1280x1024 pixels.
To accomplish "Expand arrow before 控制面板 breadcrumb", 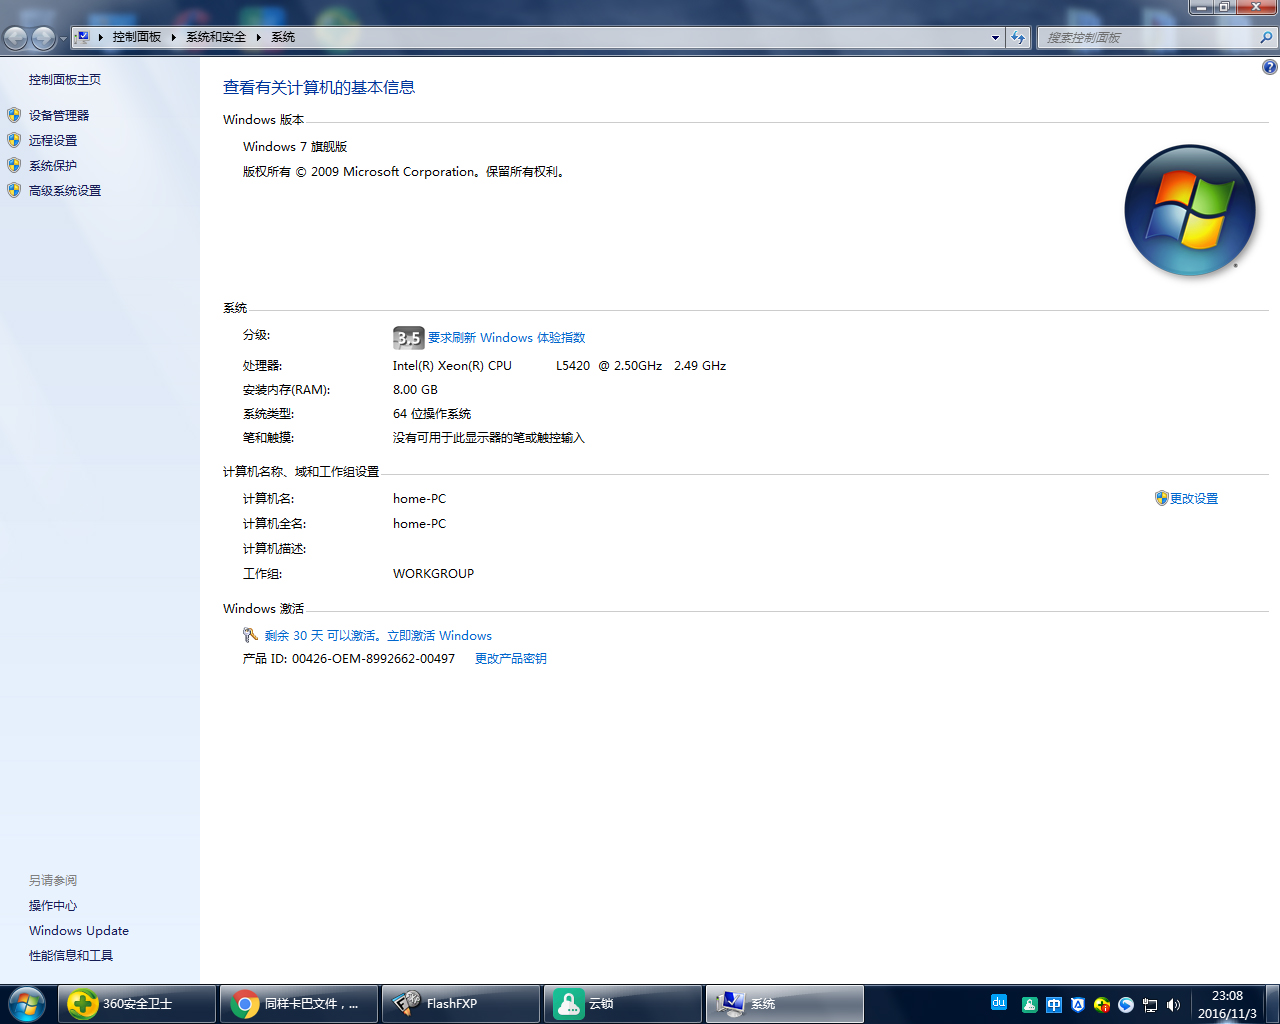I will [x=101, y=37].
